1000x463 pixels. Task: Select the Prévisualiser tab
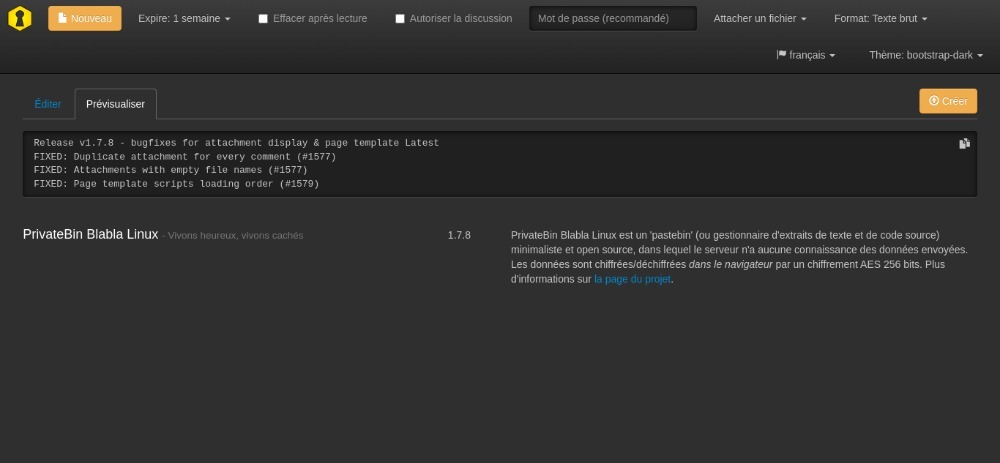tap(115, 104)
